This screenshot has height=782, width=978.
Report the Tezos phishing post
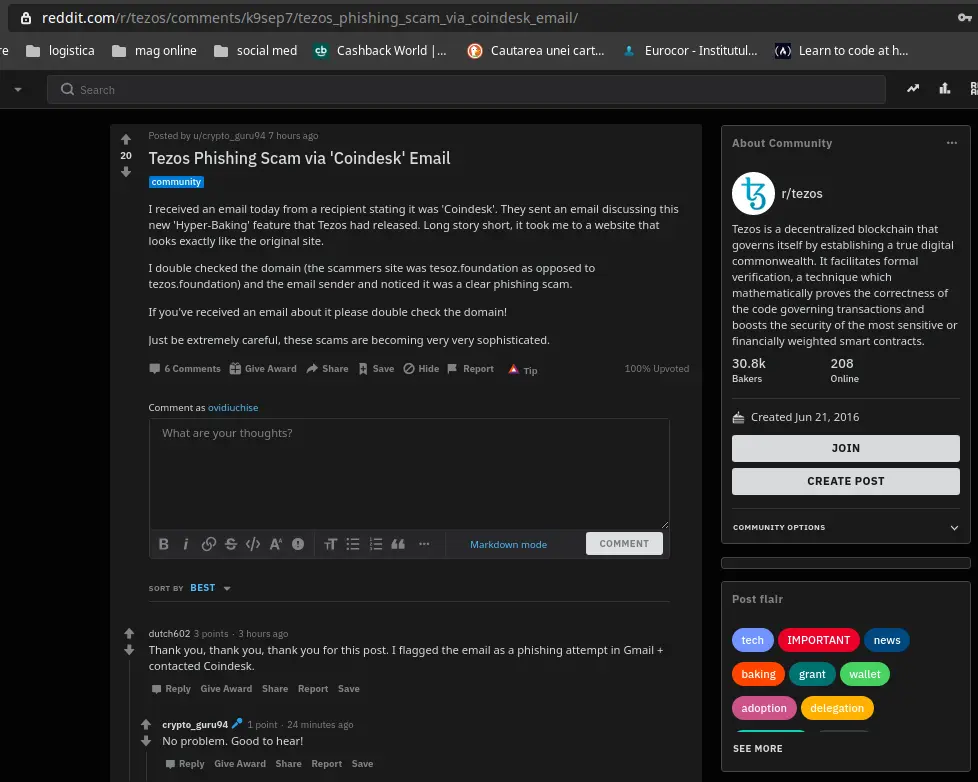pos(470,369)
